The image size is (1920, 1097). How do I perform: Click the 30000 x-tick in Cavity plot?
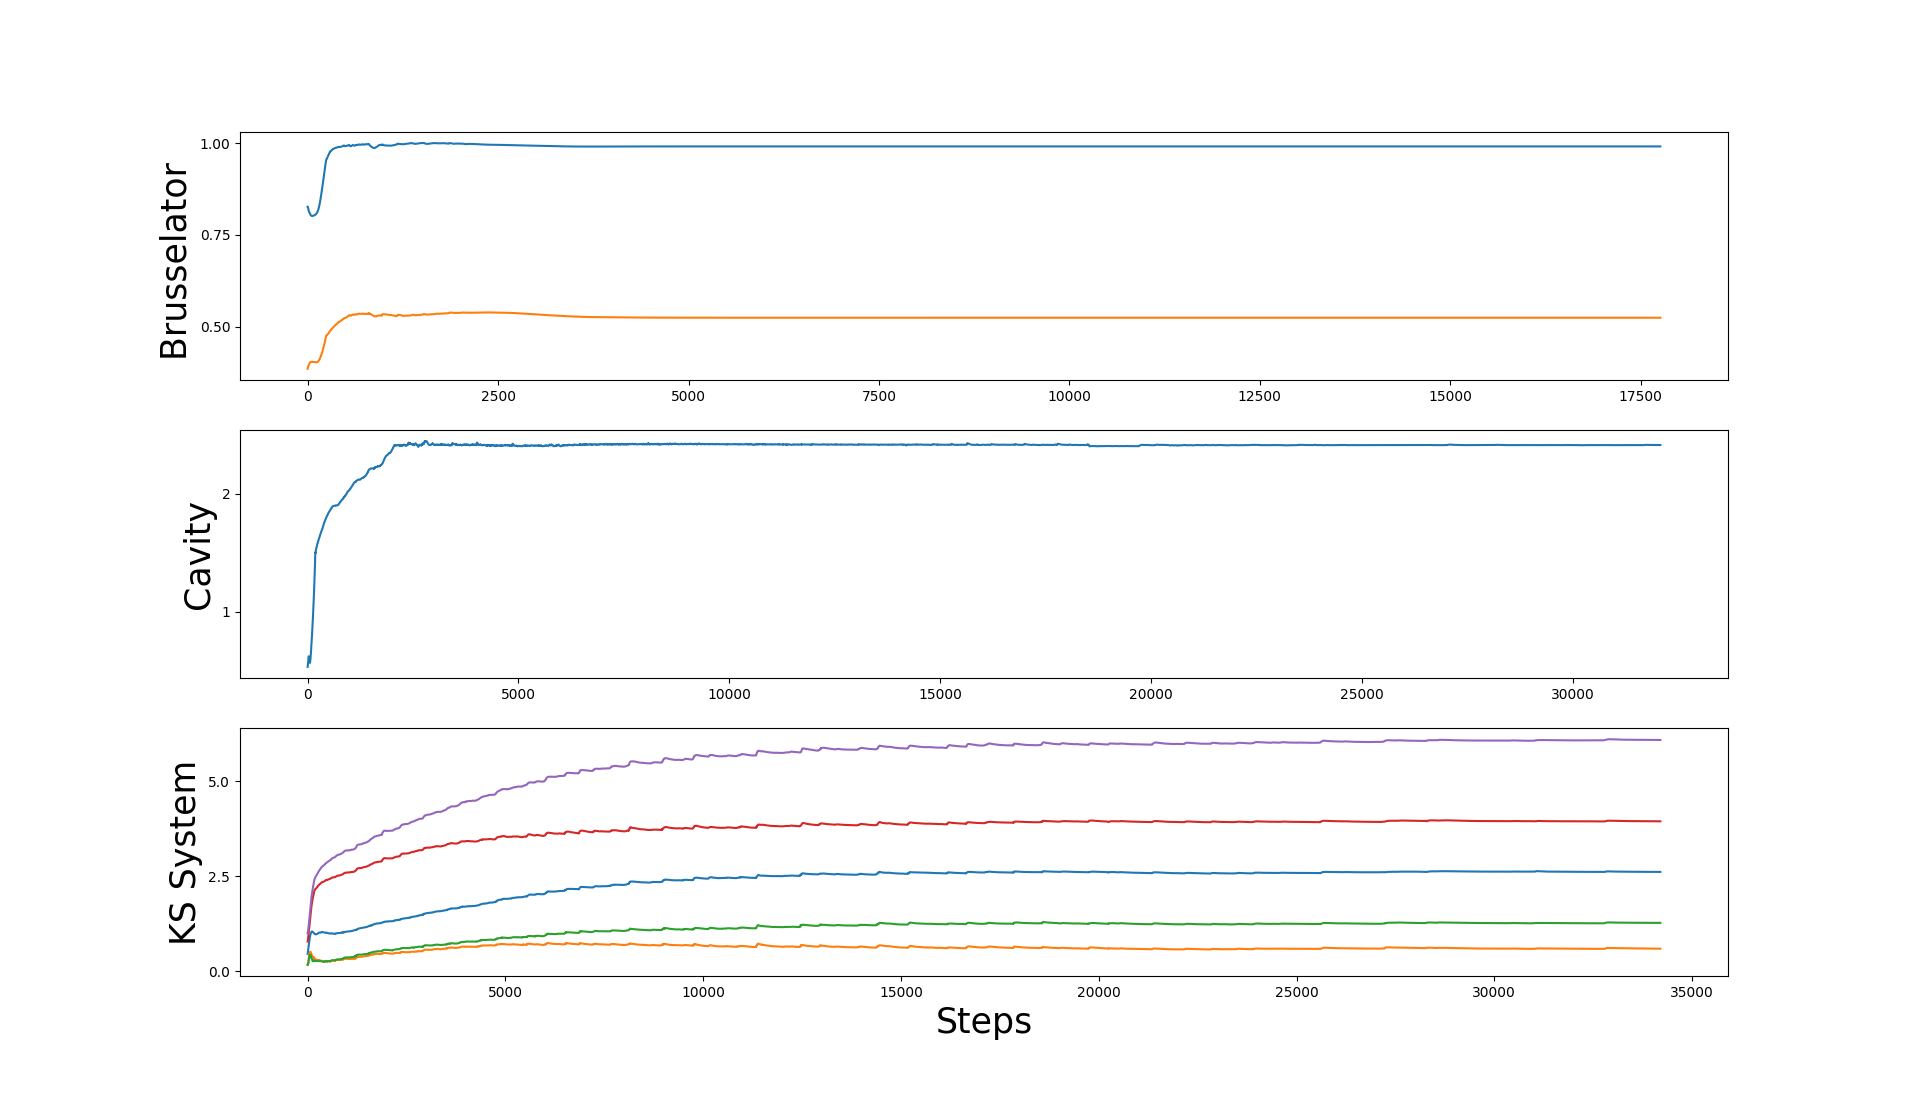pos(1572,694)
